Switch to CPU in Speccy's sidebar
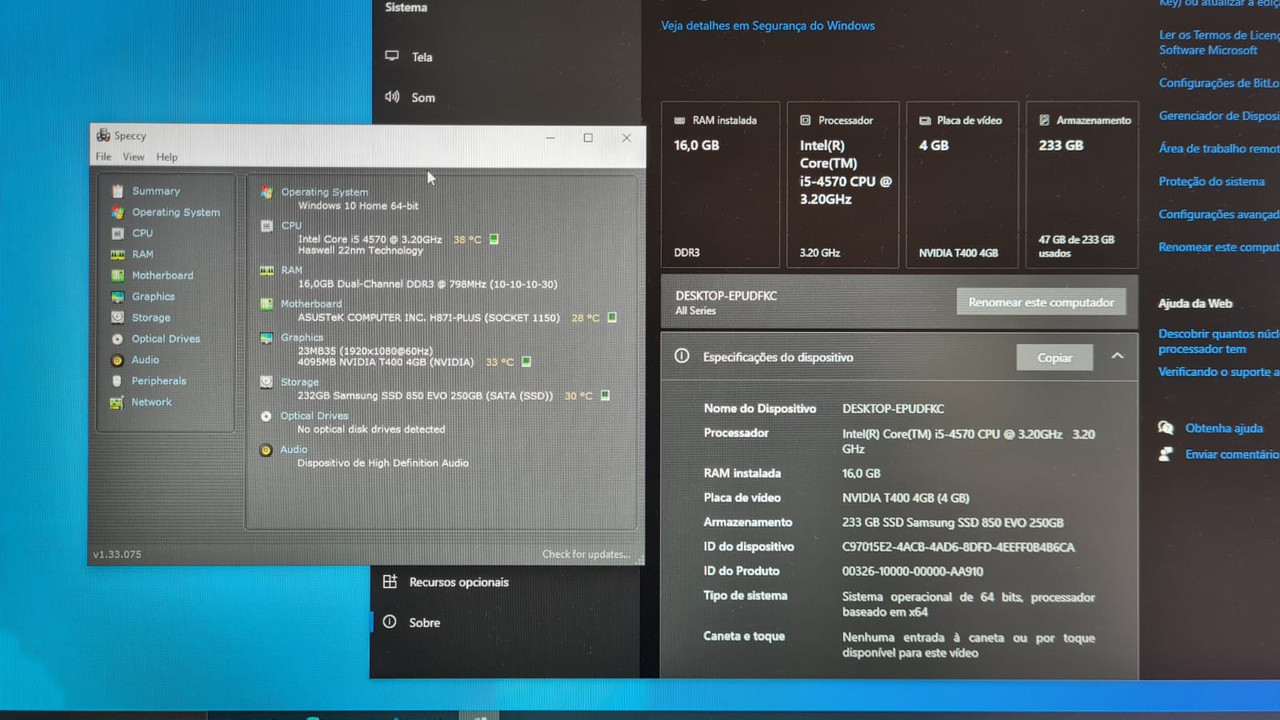 [143, 233]
